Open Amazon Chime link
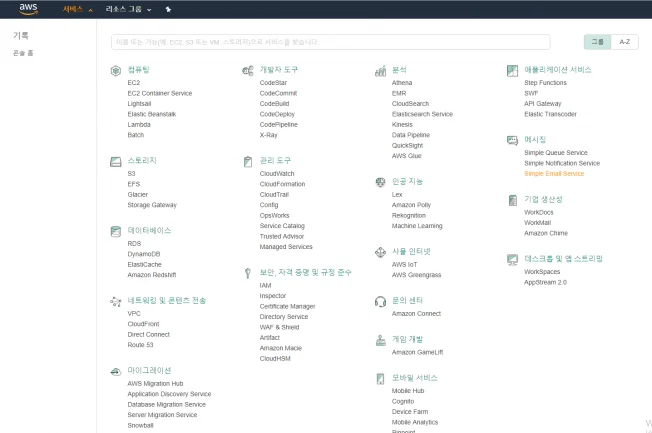Viewport: 652px width, 433px height. click(x=546, y=233)
